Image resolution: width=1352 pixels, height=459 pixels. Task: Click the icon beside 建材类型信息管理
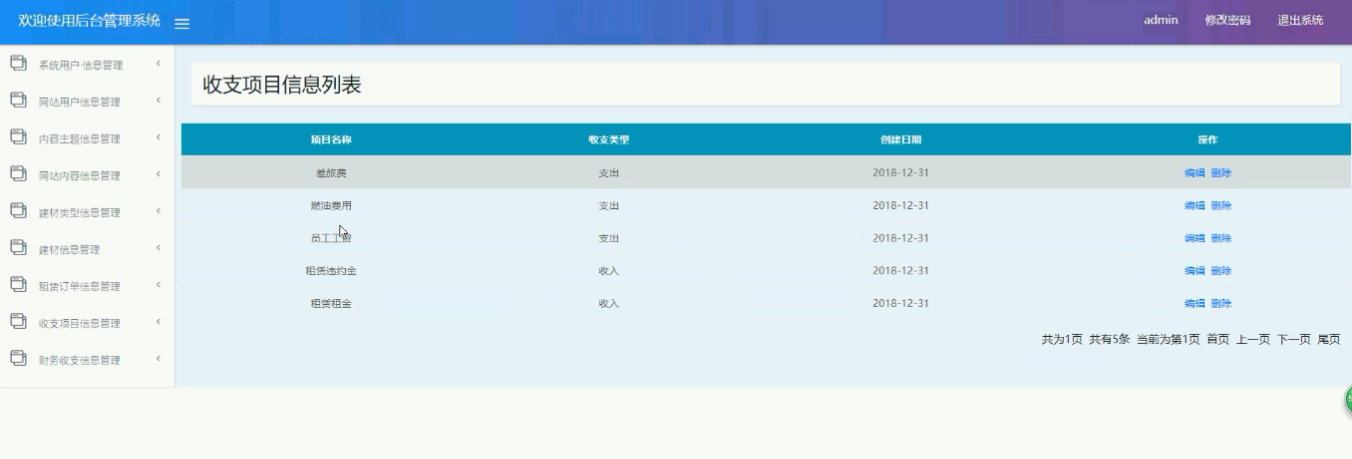click(17, 211)
